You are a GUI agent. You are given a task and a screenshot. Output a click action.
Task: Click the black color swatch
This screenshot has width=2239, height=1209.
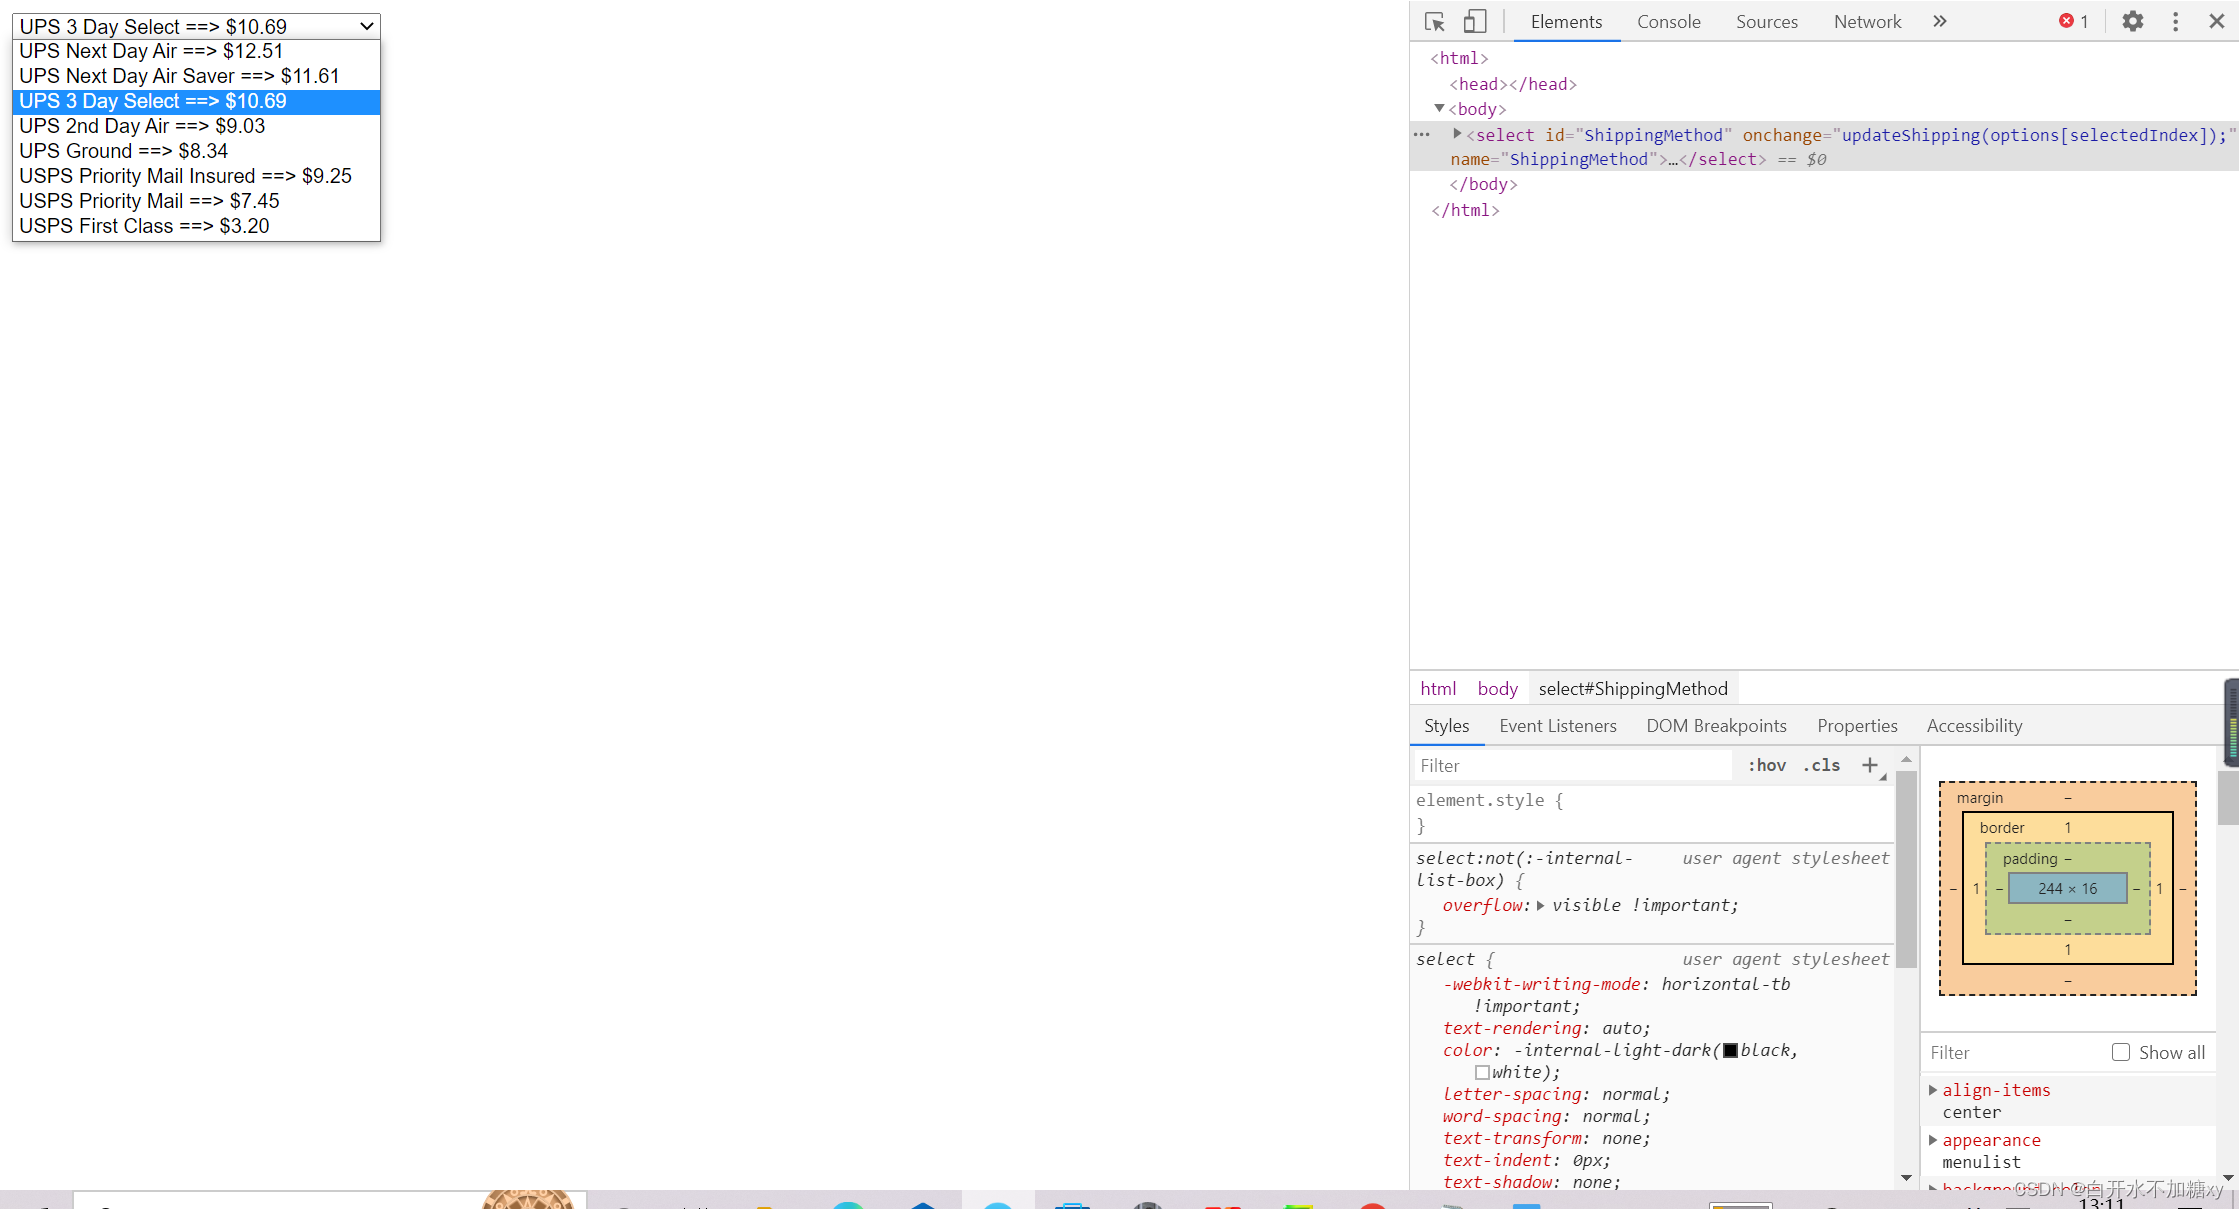tap(1730, 1051)
